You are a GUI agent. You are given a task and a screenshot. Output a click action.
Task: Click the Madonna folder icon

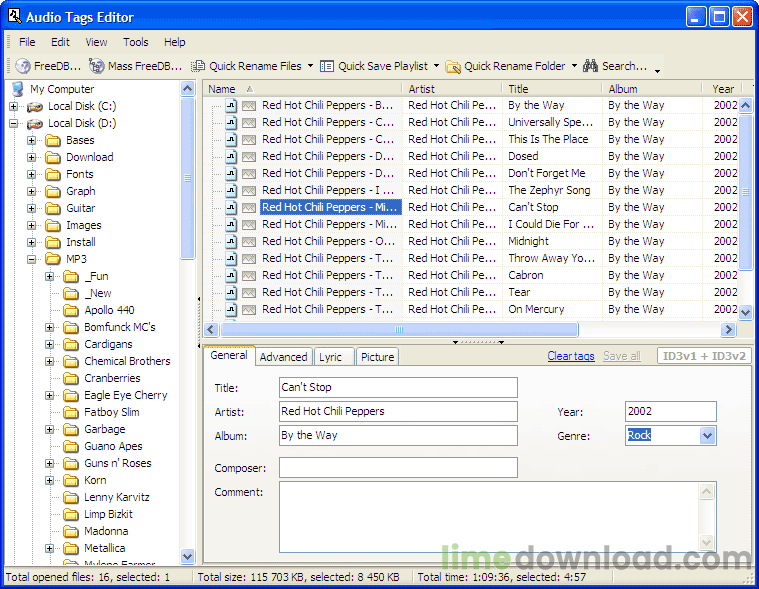coord(71,531)
